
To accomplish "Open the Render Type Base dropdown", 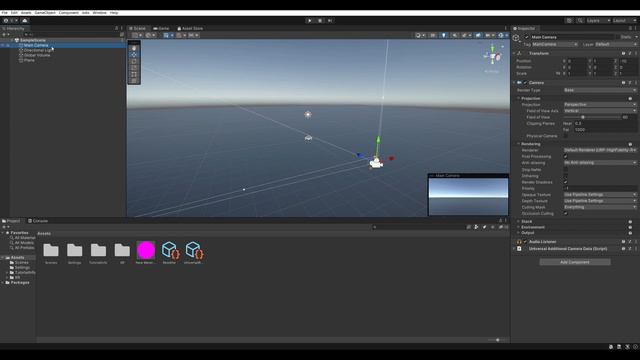I will coord(600,90).
